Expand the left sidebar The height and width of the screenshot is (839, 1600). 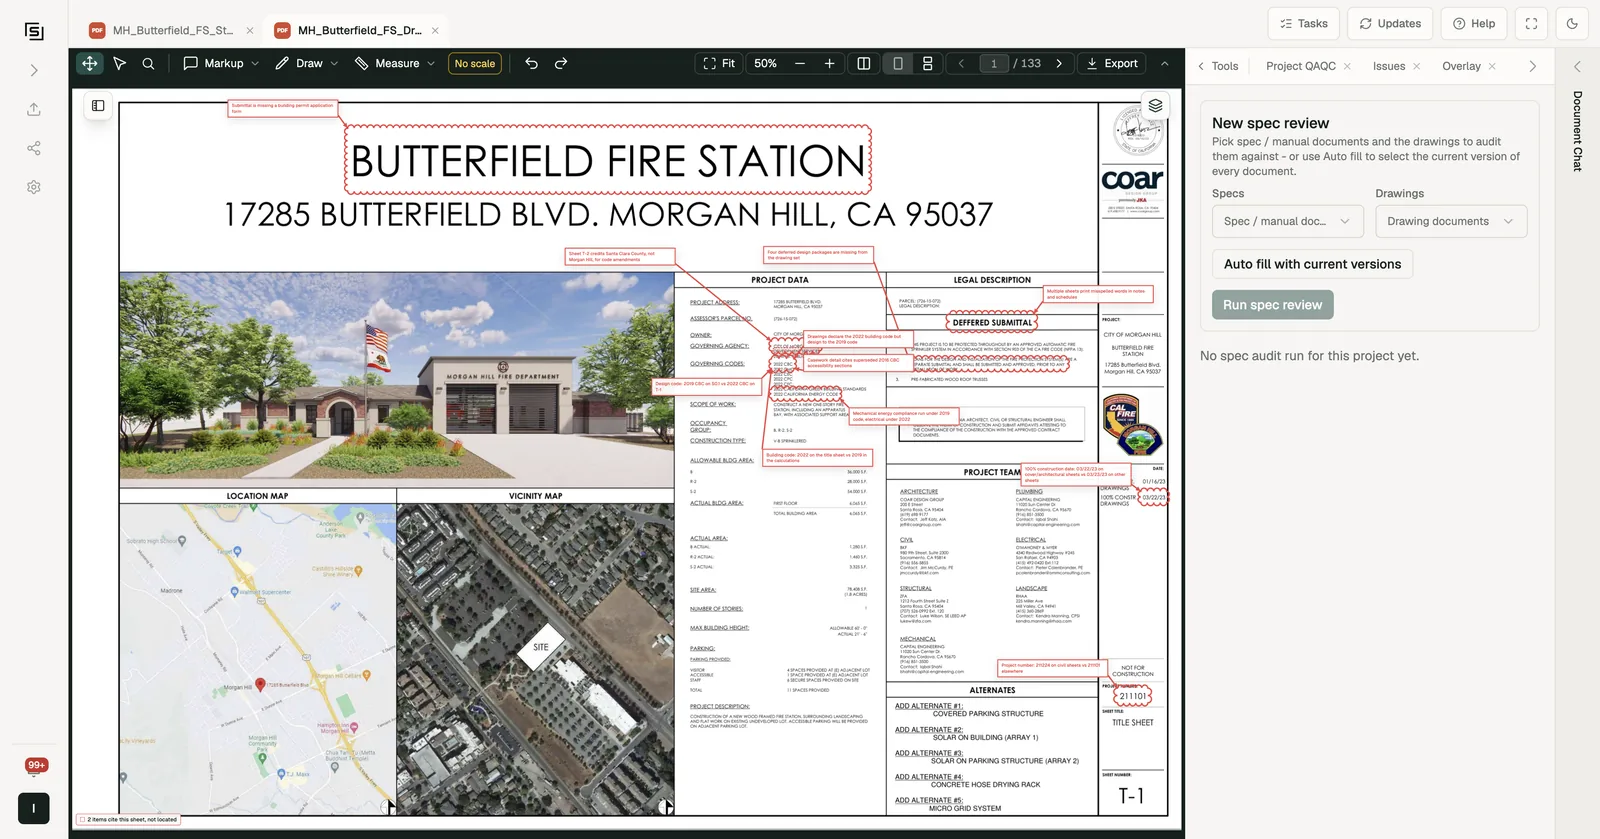pos(34,70)
